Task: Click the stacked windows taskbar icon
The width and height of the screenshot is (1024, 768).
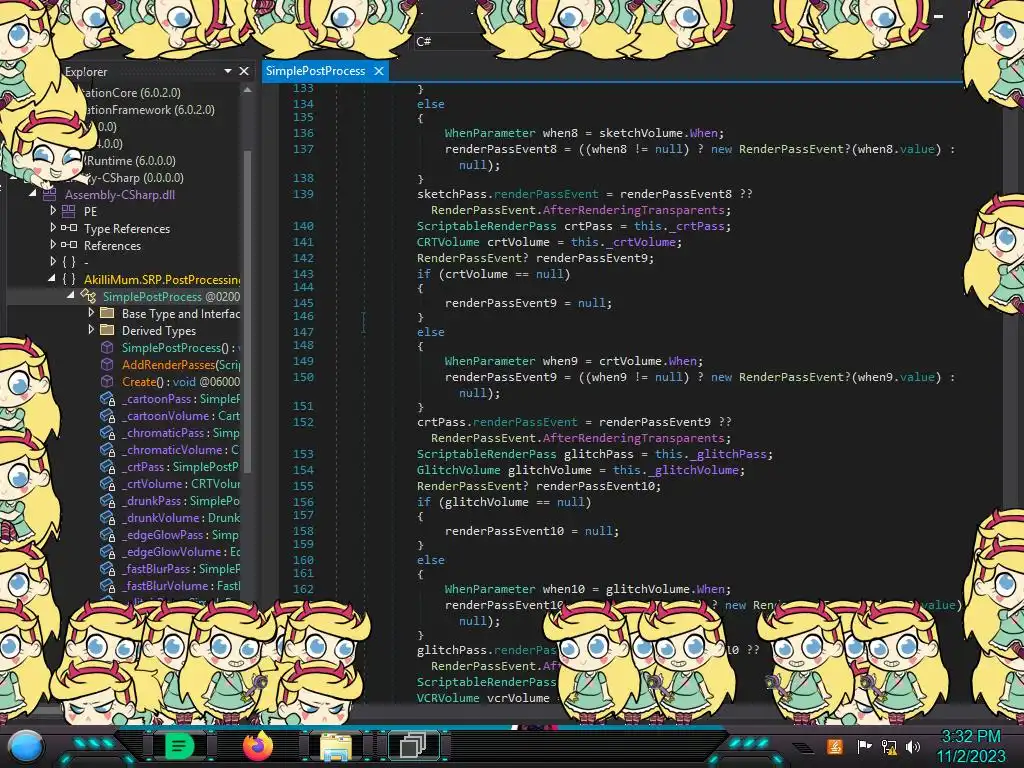Action: click(x=413, y=746)
